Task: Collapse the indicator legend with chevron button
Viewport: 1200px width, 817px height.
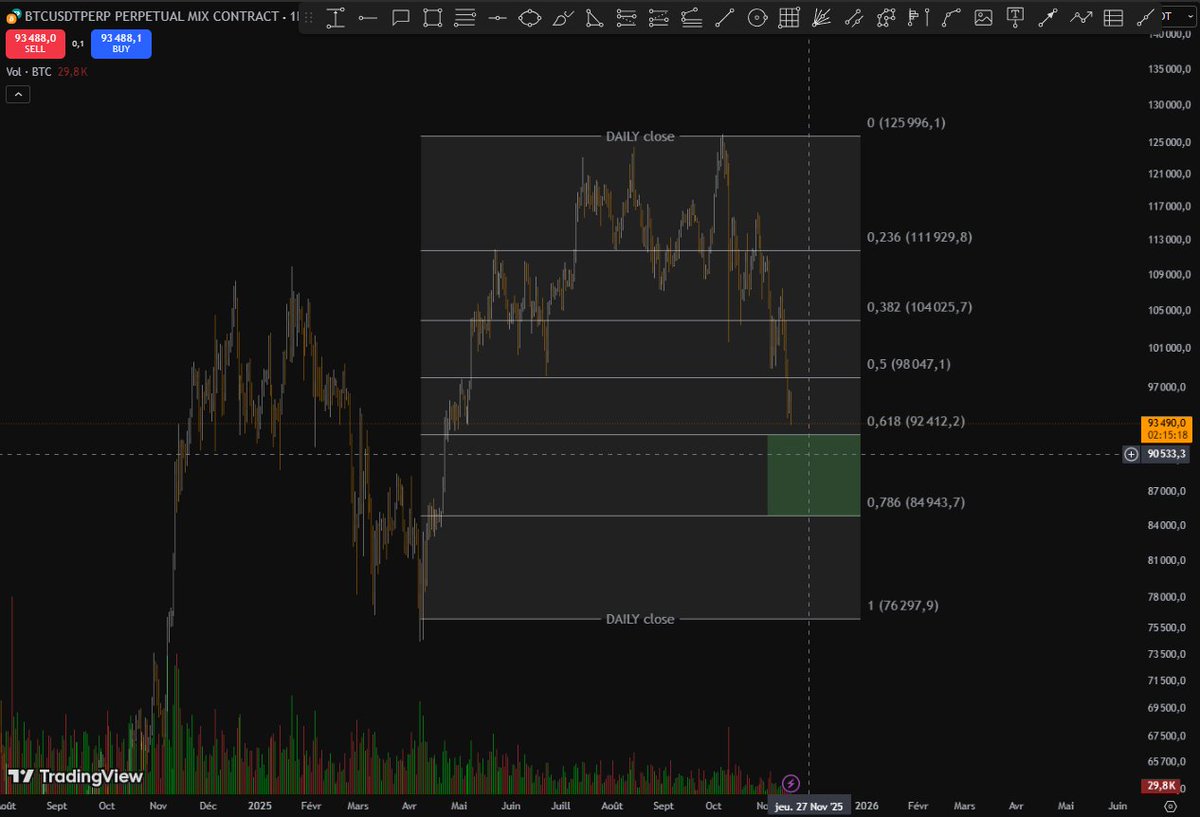Action: point(18,95)
